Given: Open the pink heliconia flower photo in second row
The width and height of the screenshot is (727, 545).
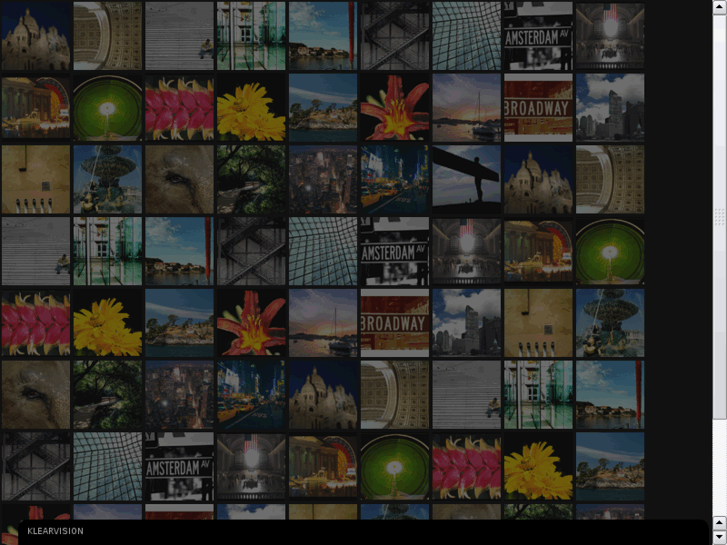Looking at the screenshot, I should pos(179,108).
